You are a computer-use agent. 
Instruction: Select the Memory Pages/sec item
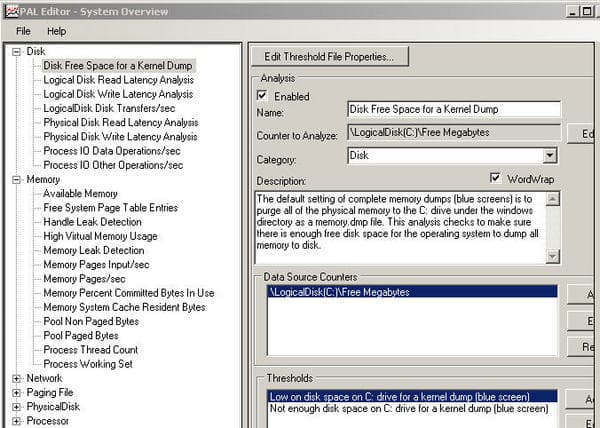pos(84,279)
